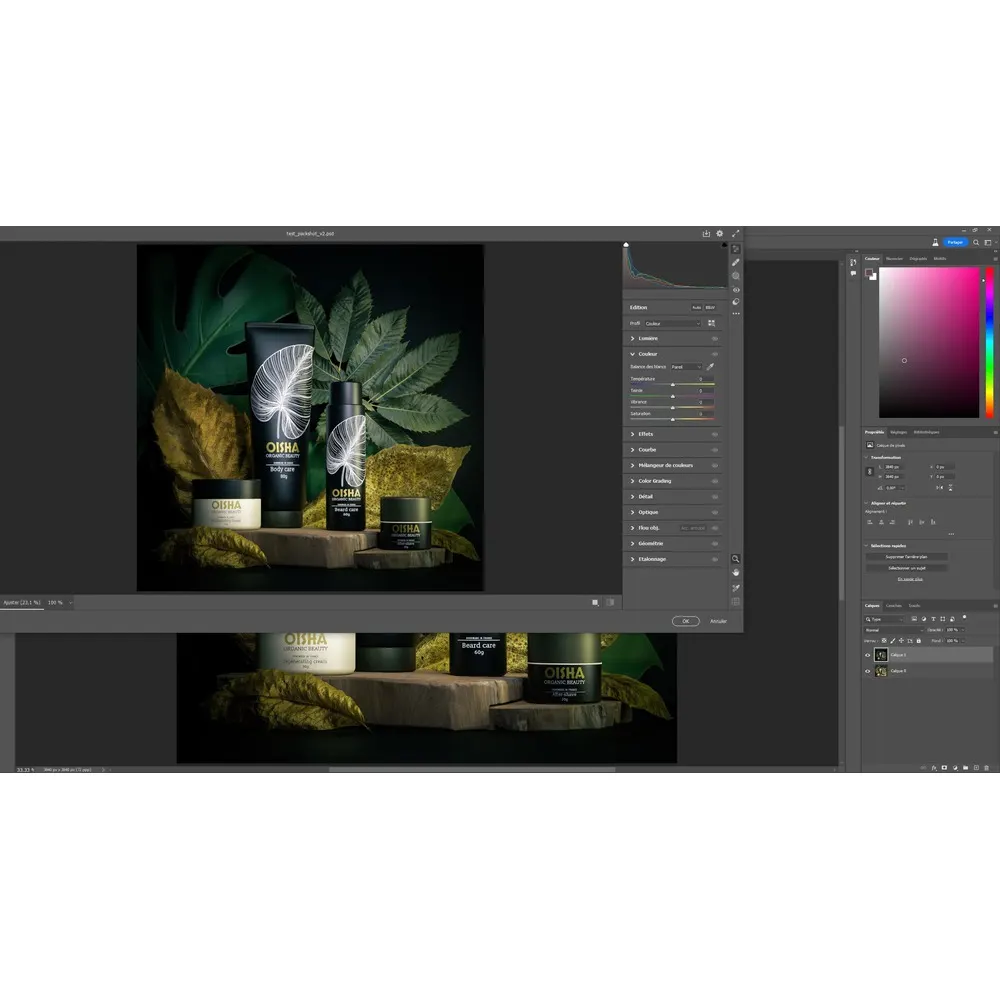Open the Profil dropdown
1000x1000 pixels.
click(x=673, y=323)
